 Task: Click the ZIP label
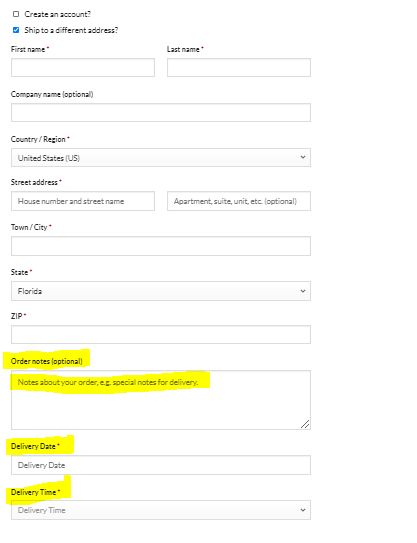tap(17, 316)
